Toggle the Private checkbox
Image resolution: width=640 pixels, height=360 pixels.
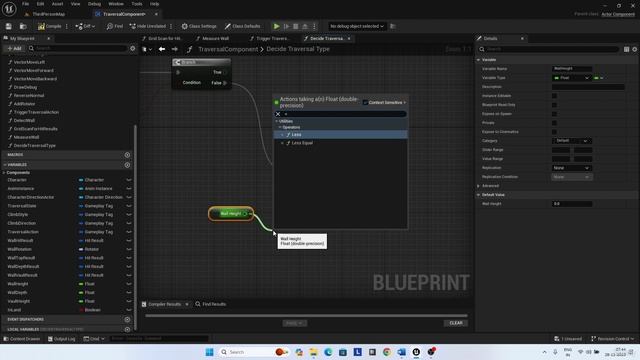click(x=554, y=123)
